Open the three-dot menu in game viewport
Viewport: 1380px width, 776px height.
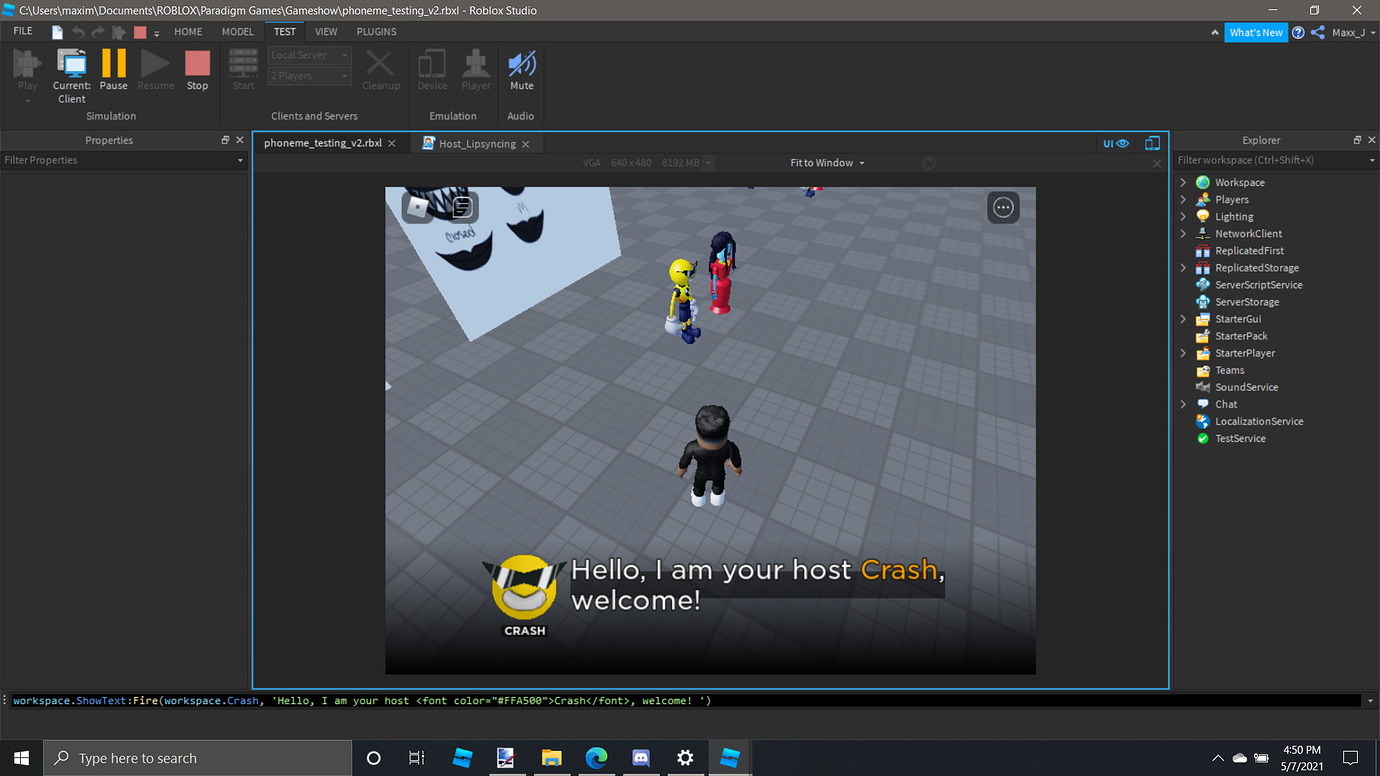1003,207
